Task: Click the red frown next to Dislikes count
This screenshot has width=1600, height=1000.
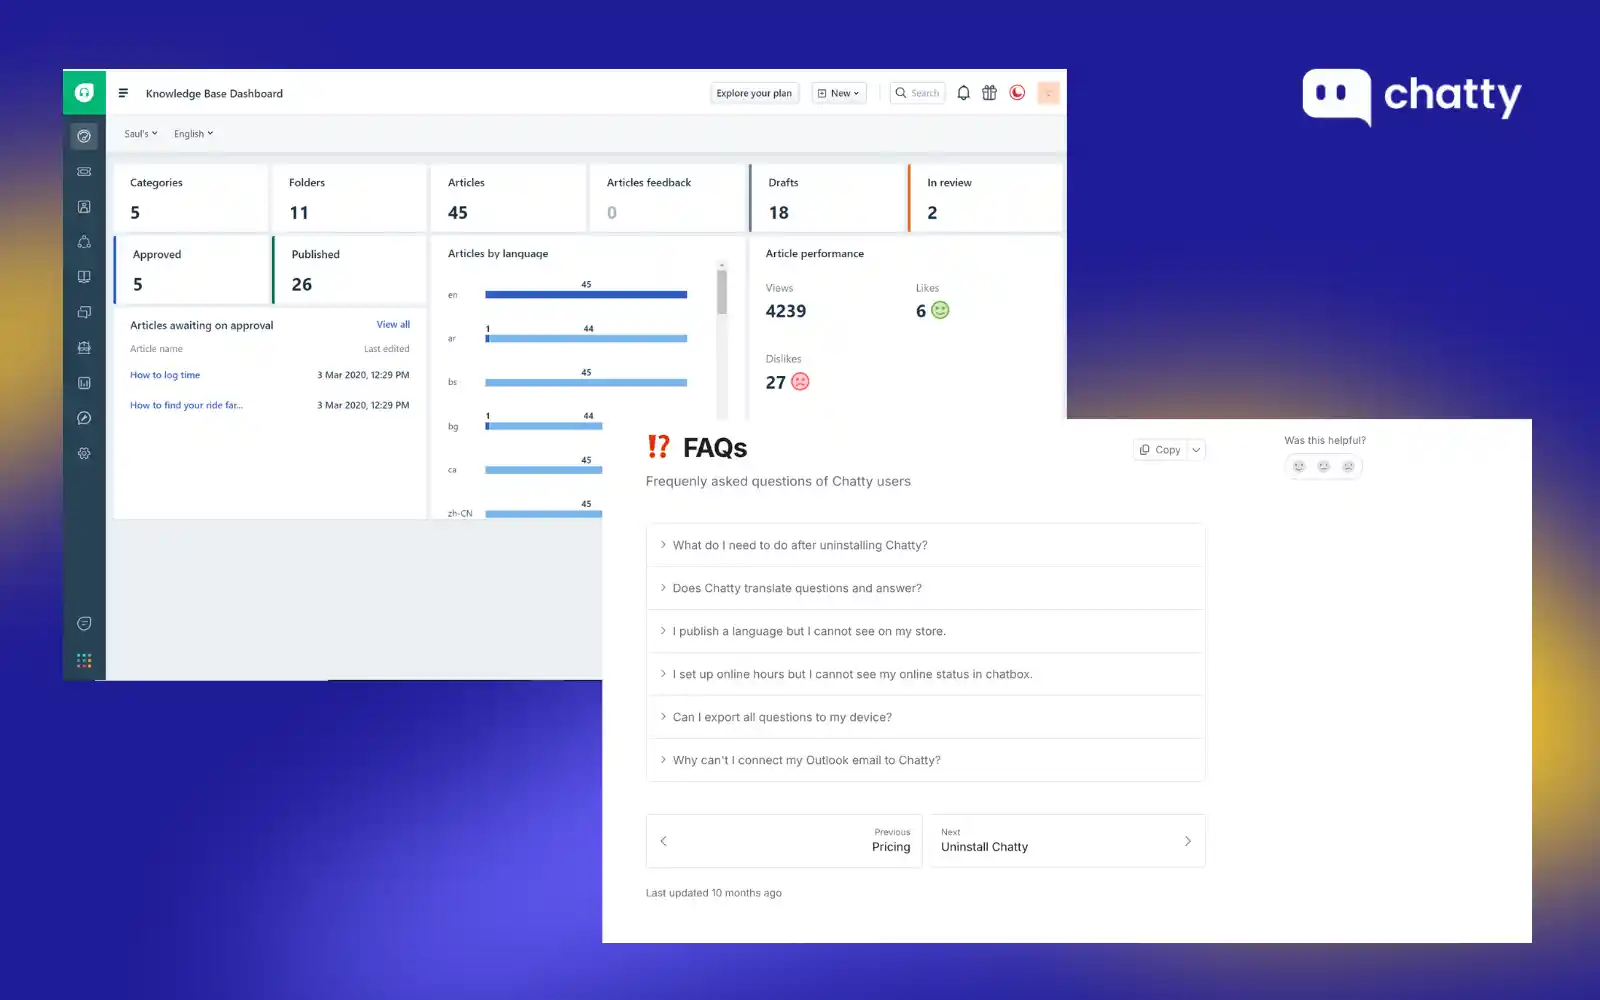Action: coord(800,381)
